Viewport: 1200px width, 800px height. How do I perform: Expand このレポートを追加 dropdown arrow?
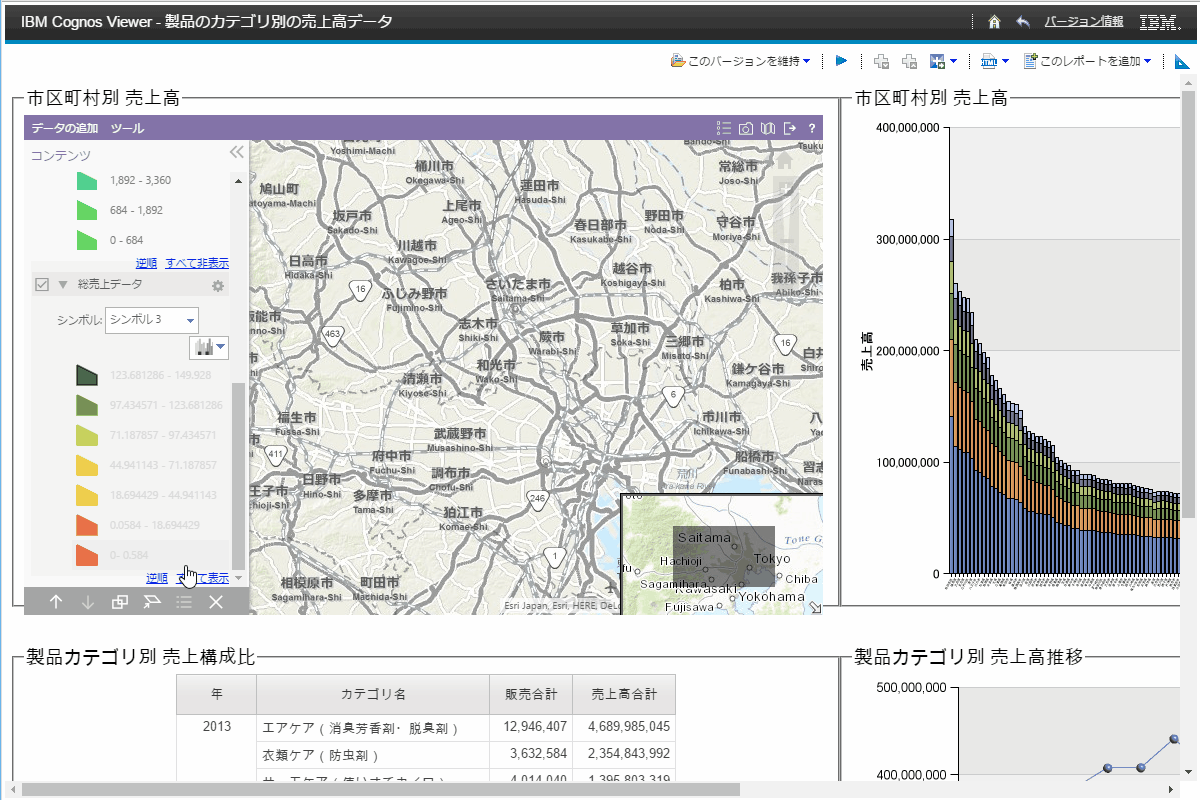(1147, 61)
